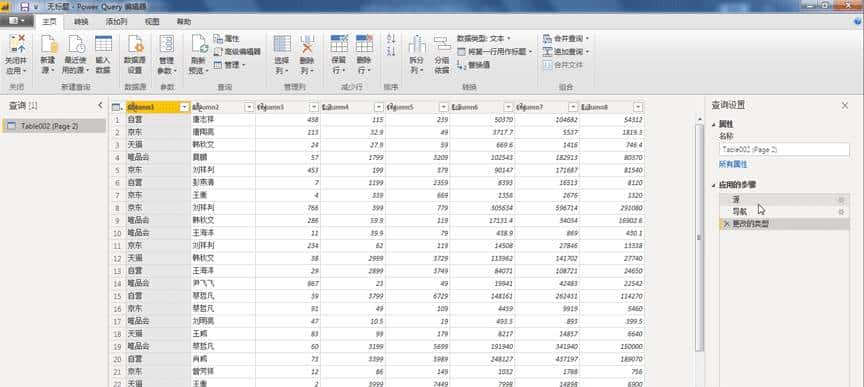
Task: Click the Manage Parameters (管理参数) icon
Action: pyautogui.click(x=166, y=45)
